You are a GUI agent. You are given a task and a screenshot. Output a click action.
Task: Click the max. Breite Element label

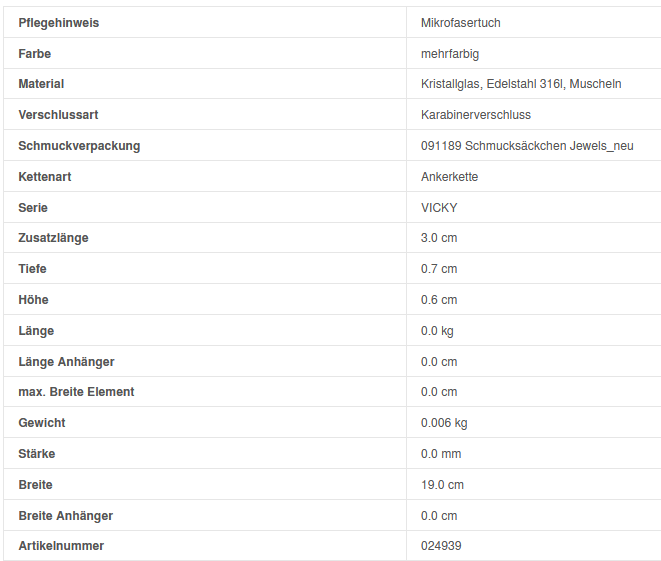pos(76,392)
